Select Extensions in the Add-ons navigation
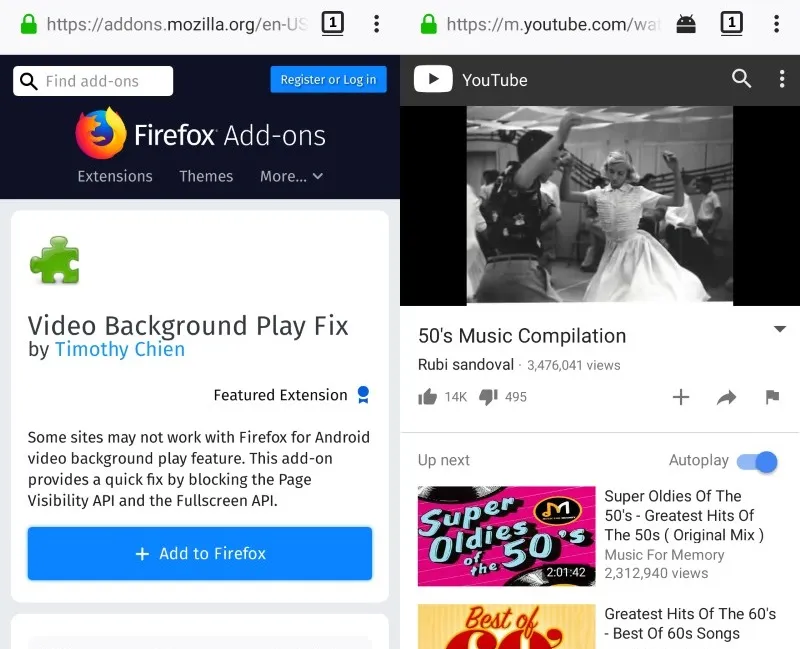Image resolution: width=800 pixels, height=649 pixels. click(x=114, y=176)
